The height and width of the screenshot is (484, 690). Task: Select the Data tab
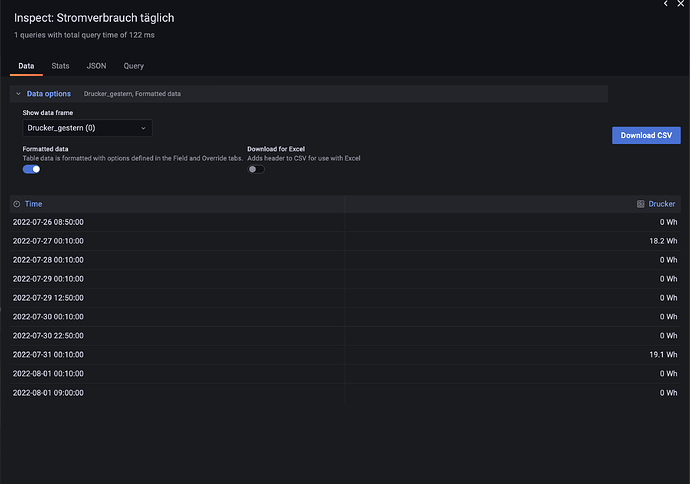pos(26,66)
